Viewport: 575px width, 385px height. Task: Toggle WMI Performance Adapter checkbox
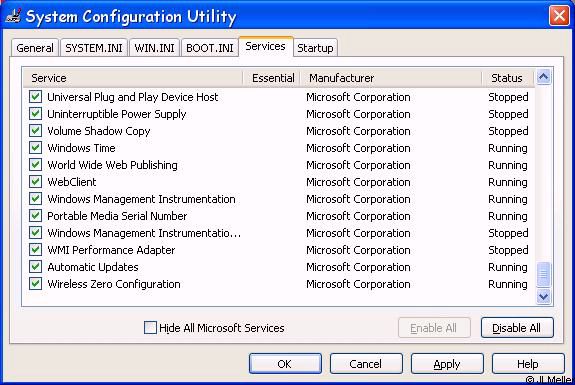(35, 250)
